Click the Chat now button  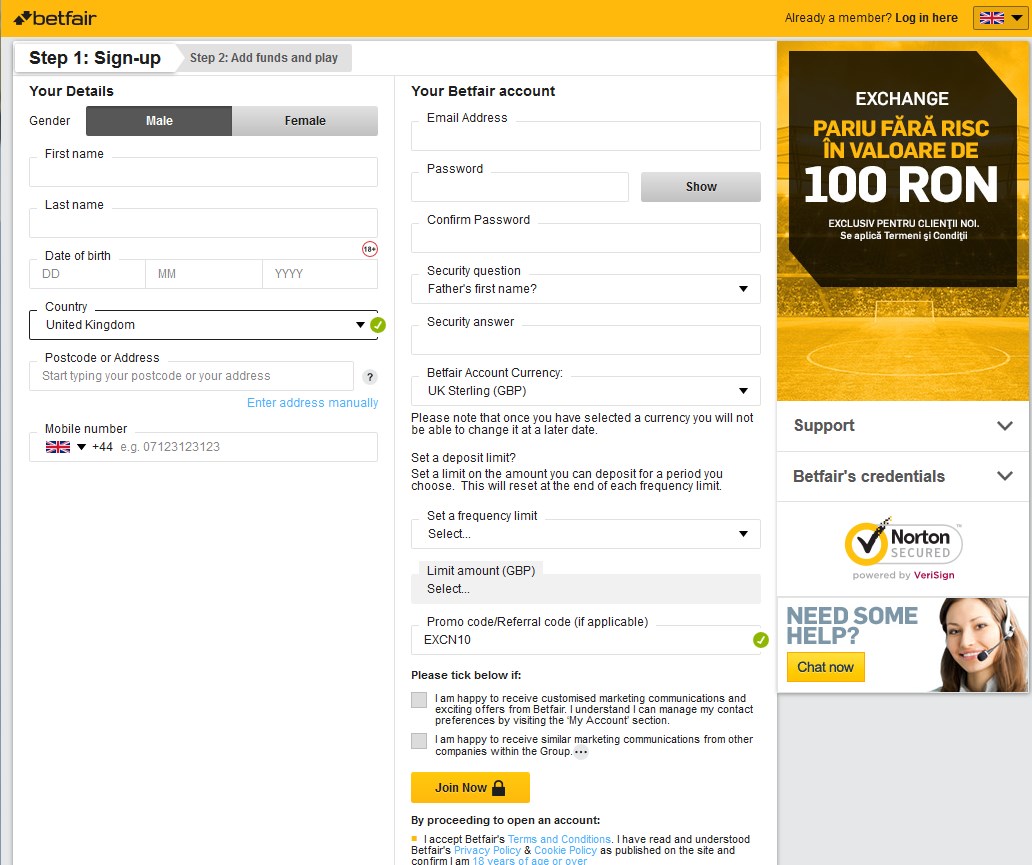(x=825, y=668)
